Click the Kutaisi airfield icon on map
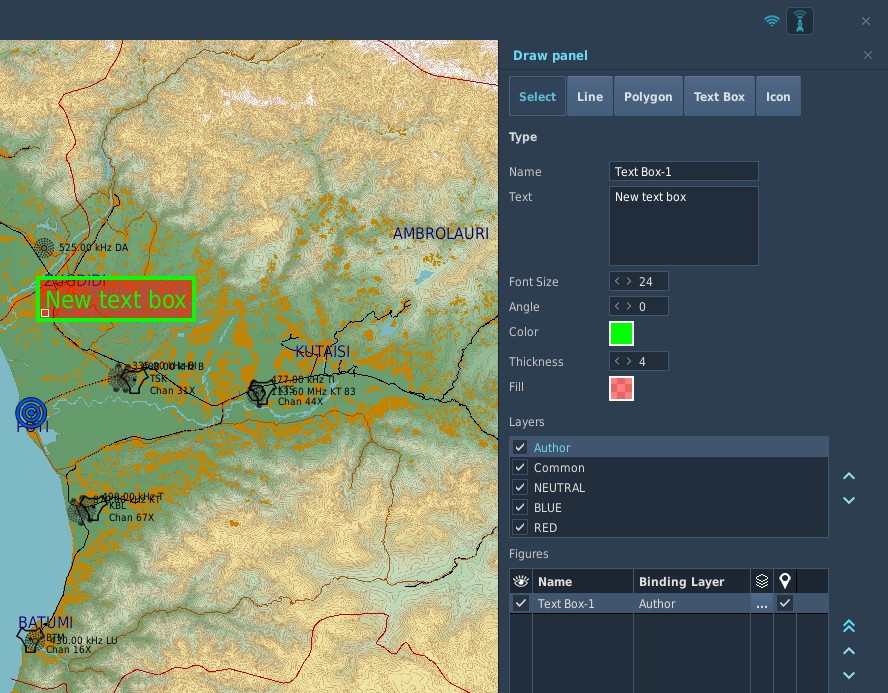Image resolution: width=888 pixels, height=693 pixels. point(258,392)
